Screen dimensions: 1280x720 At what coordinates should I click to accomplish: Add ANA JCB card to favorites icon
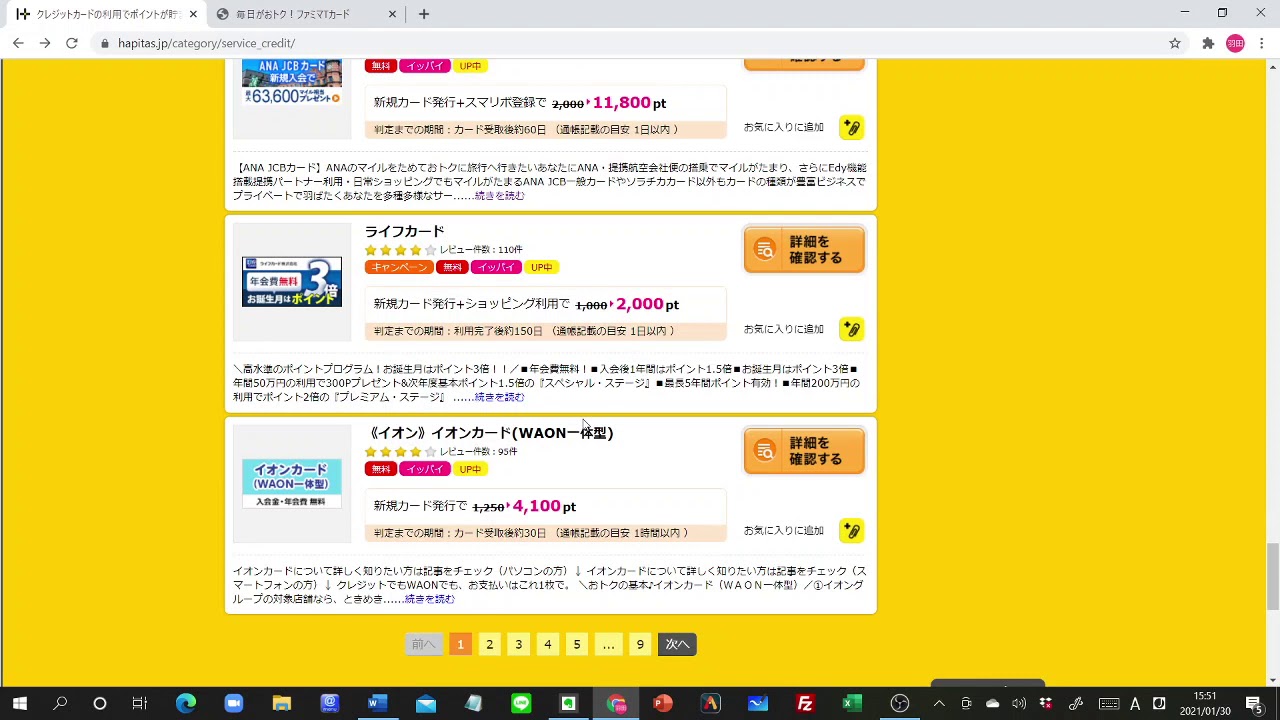(851, 127)
